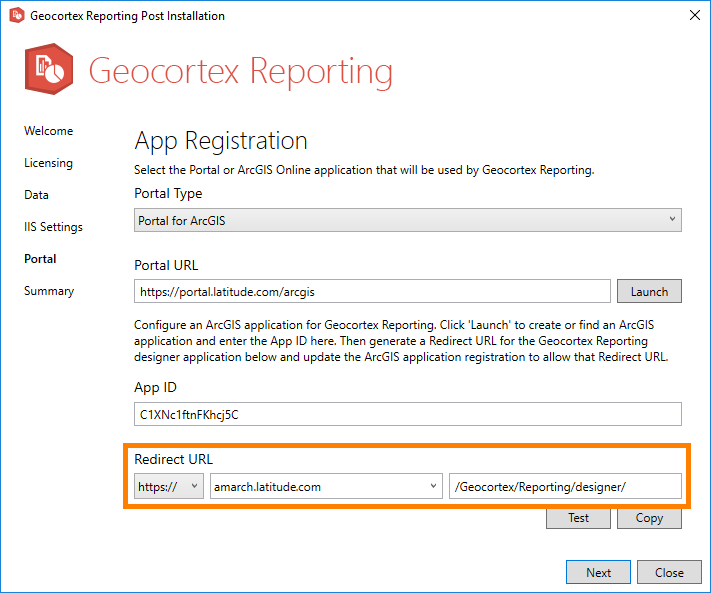Click the Portal URL label
Screen dimensions: 711x593
166,265
